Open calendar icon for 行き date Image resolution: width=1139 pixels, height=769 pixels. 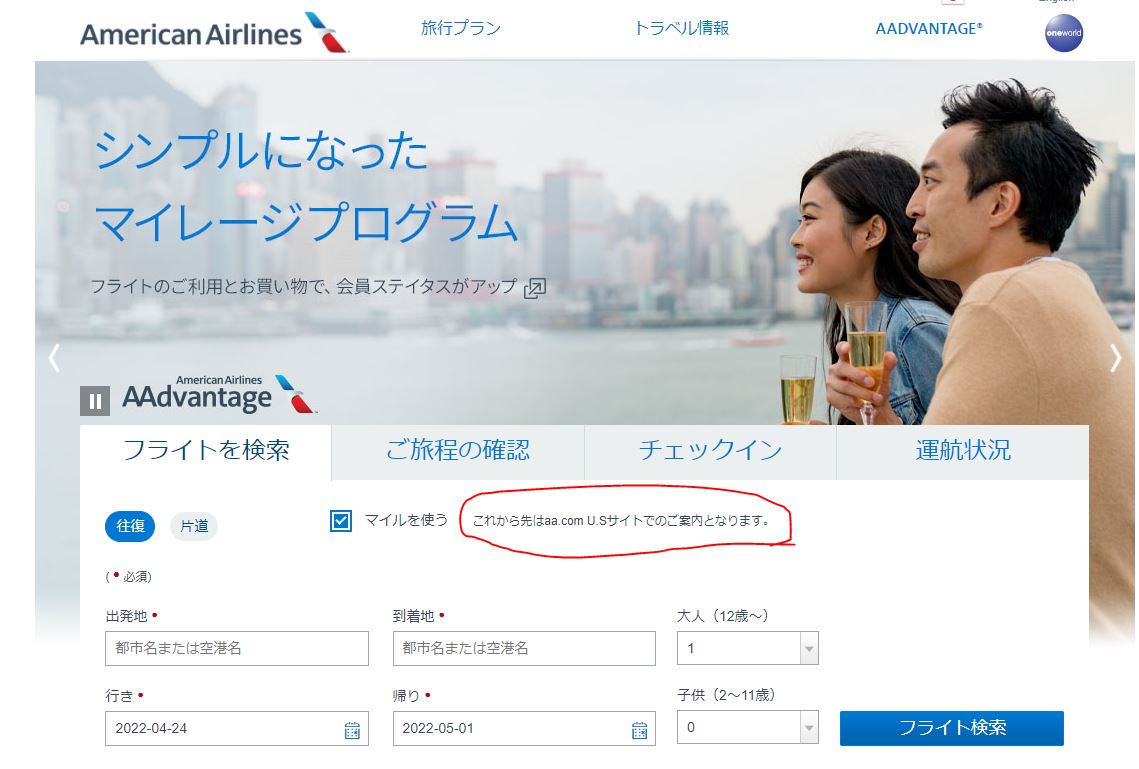coord(352,730)
